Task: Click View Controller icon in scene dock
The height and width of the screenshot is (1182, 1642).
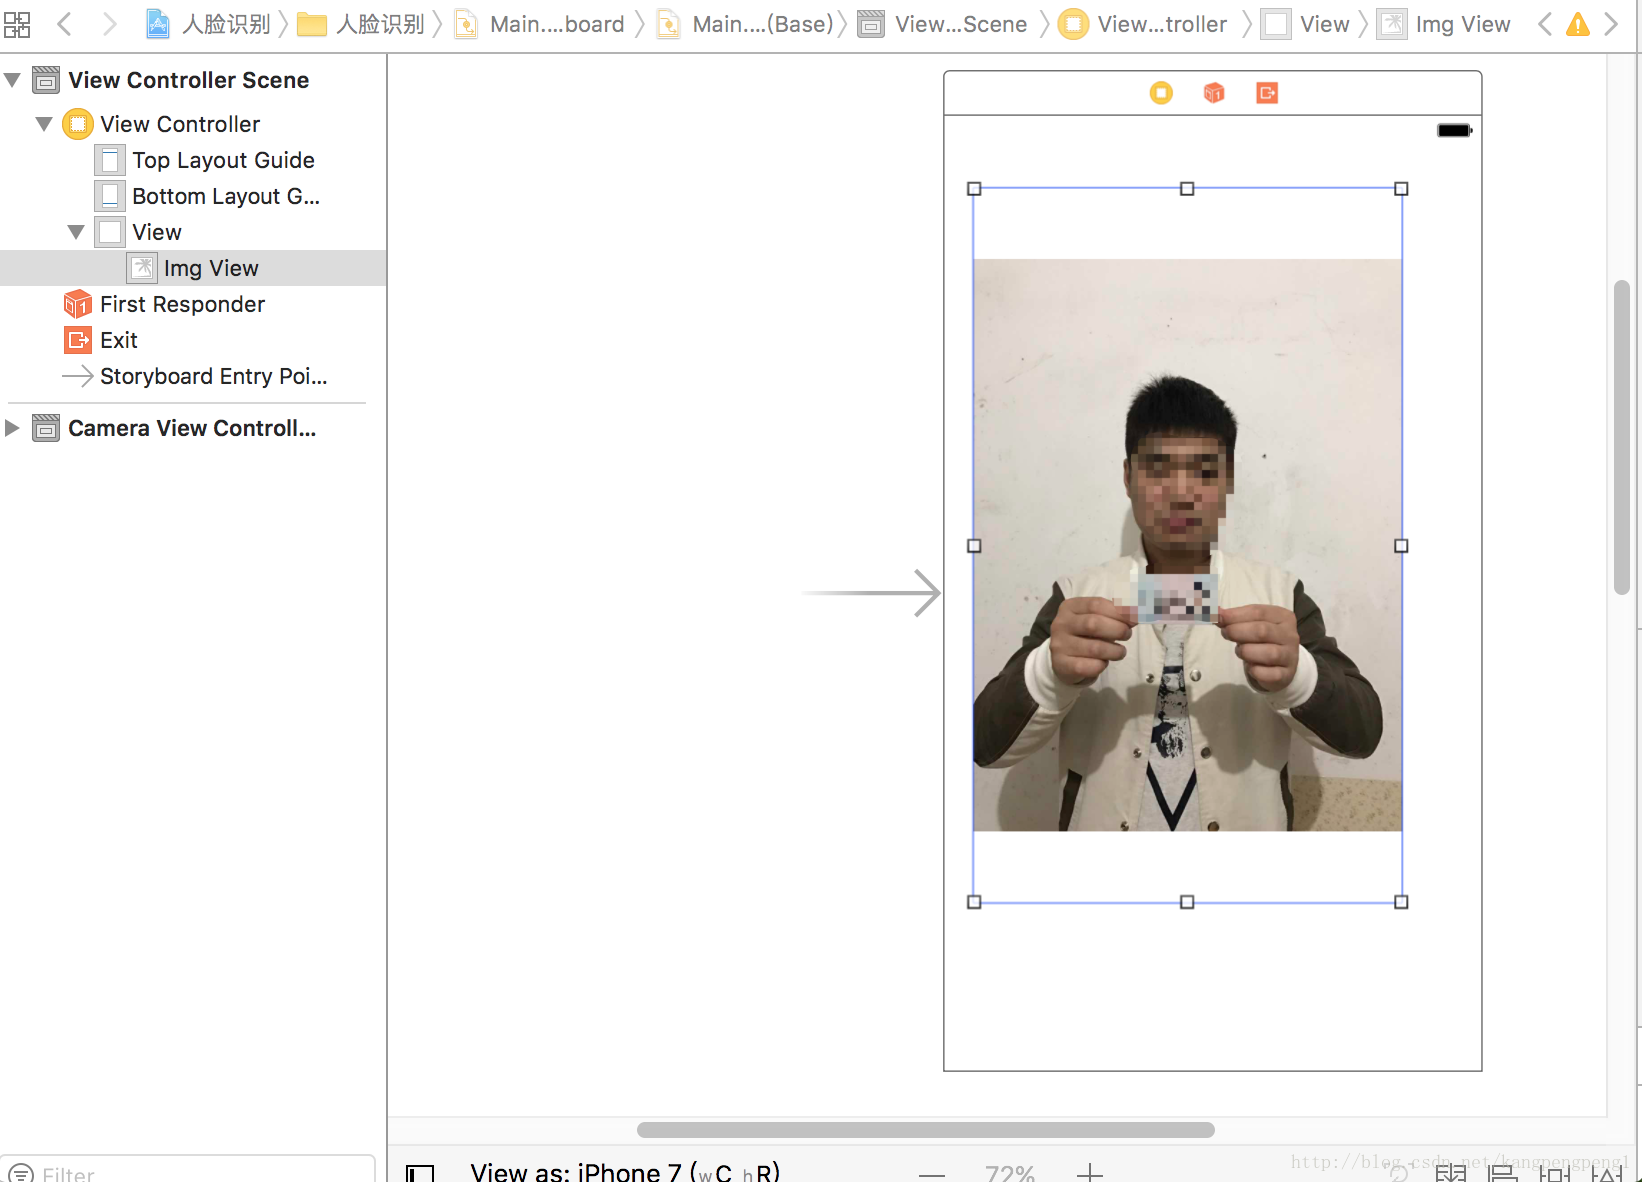Action: [x=1161, y=93]
